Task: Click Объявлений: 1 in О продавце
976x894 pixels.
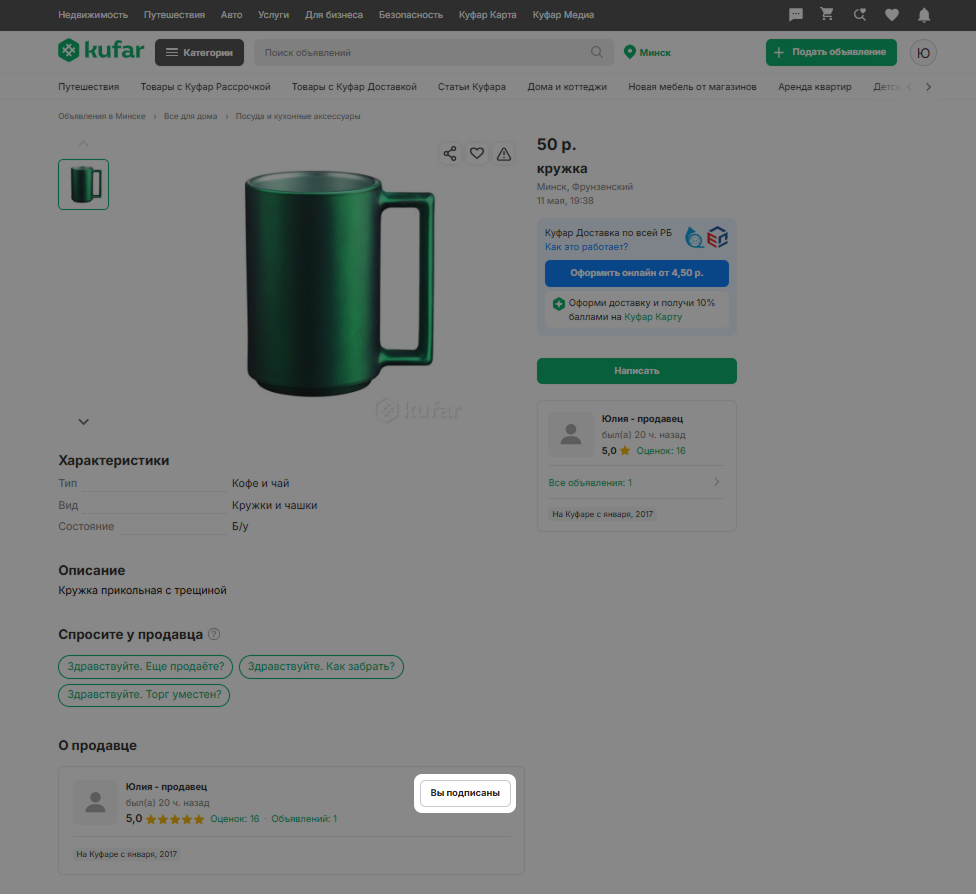Action: (x=304, y=819)
